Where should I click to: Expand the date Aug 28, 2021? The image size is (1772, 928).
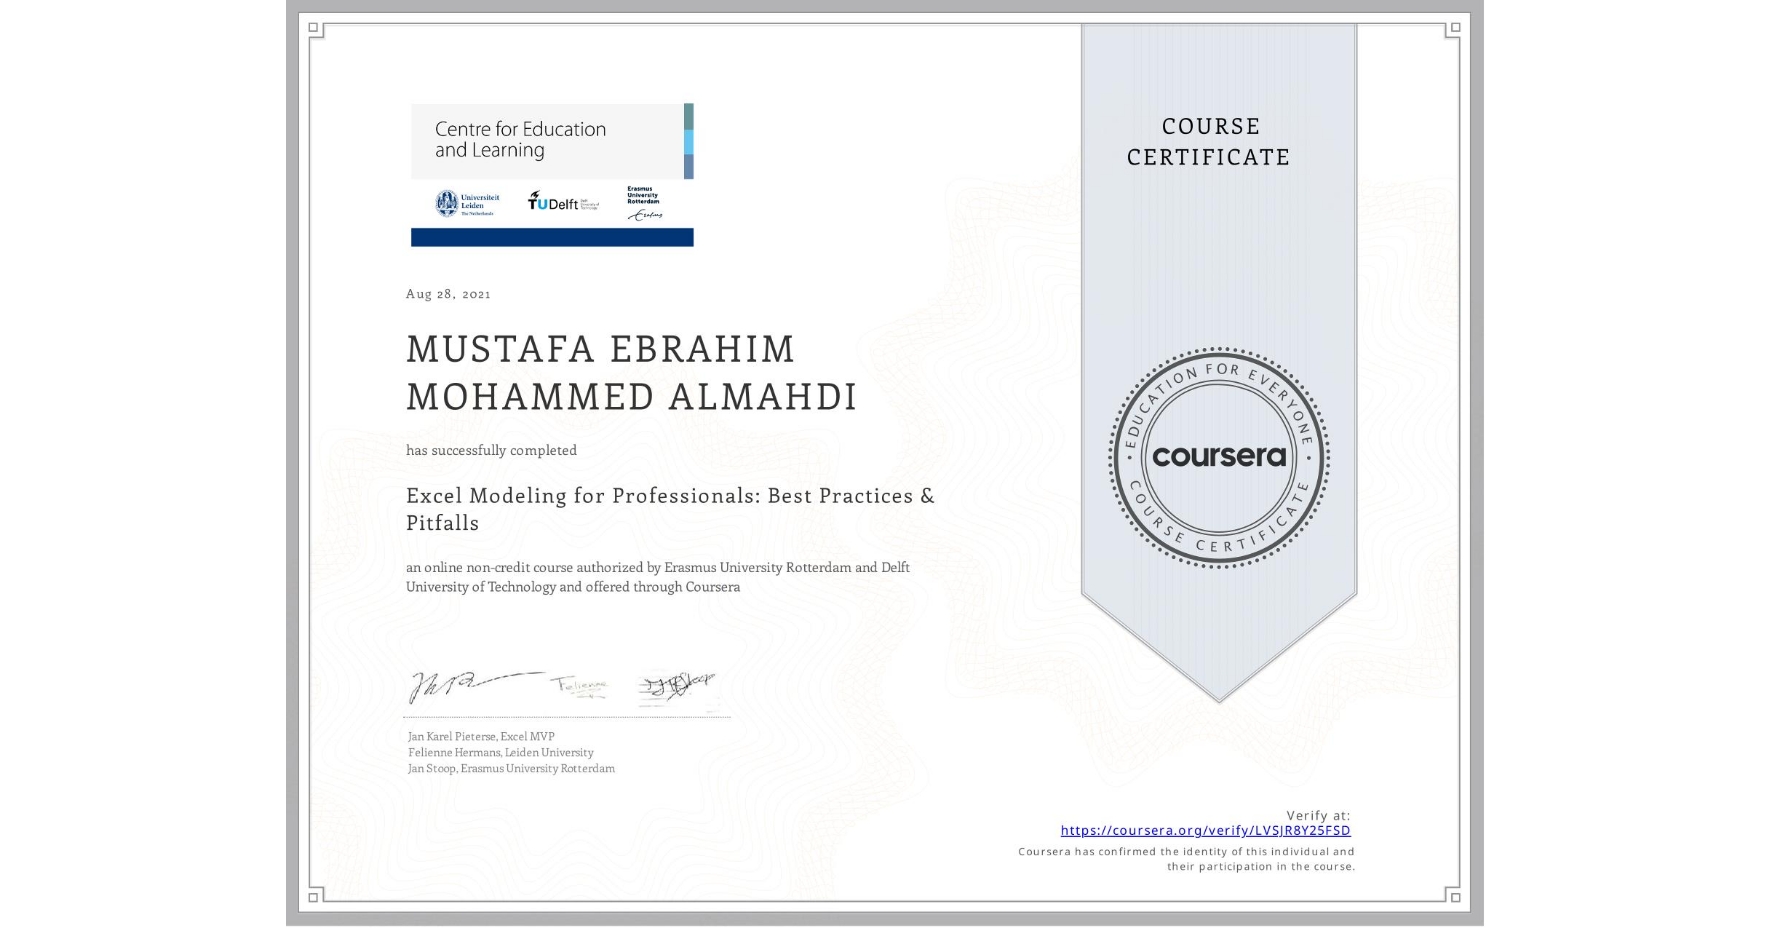(x=447, y=294)
